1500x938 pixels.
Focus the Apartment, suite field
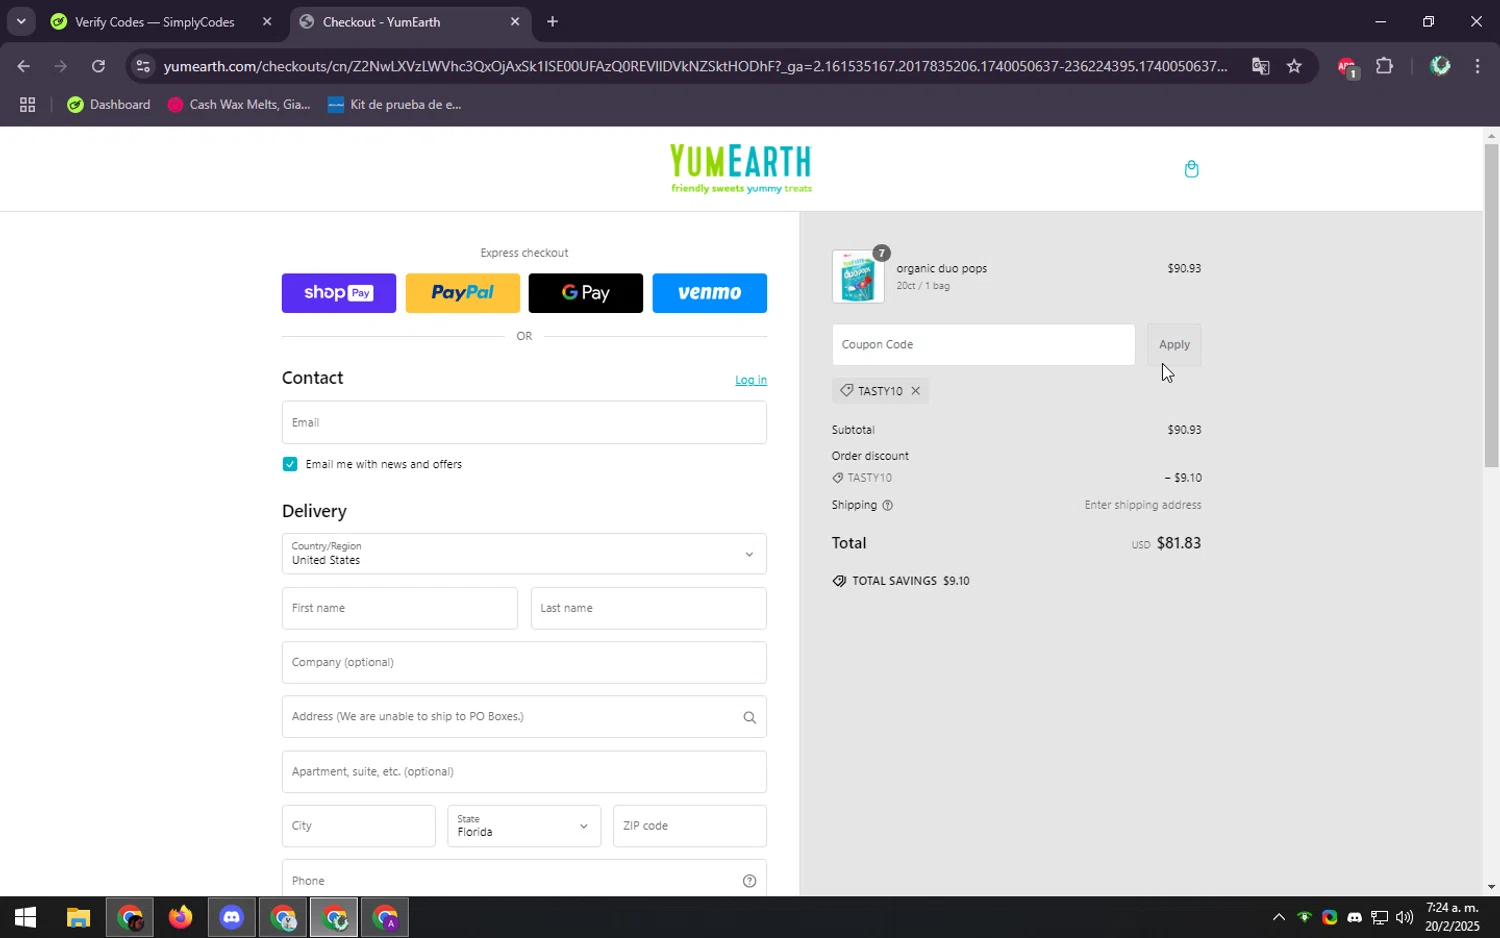(x=524, y=772)
